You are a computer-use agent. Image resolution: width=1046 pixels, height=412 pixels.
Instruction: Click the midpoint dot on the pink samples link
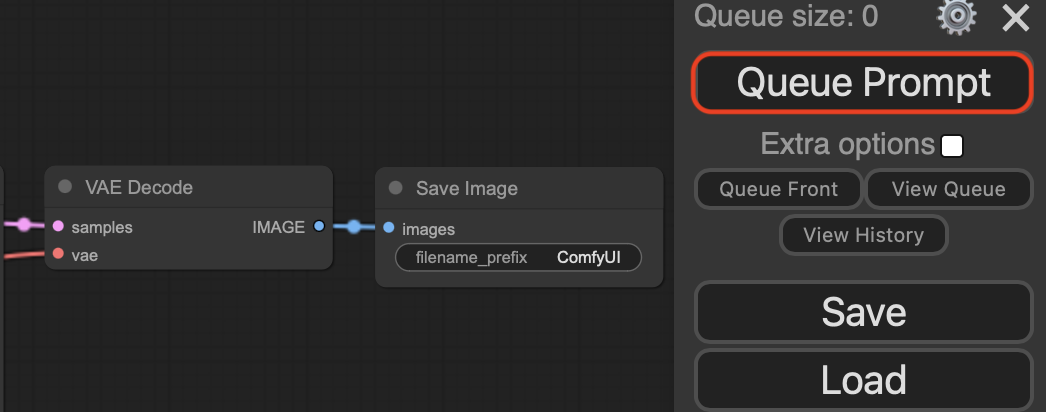point(24,225)
